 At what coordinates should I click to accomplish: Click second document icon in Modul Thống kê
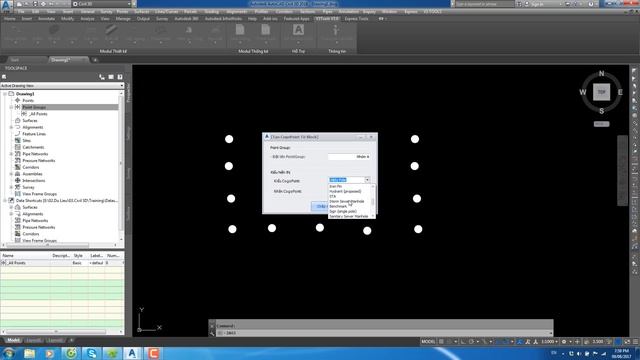[266, 30]
